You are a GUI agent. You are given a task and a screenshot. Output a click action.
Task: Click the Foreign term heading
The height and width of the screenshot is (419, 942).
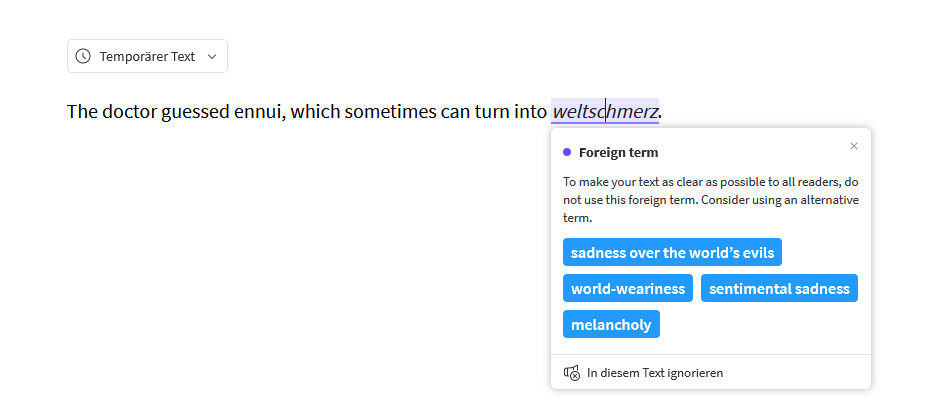pos(618,153)
